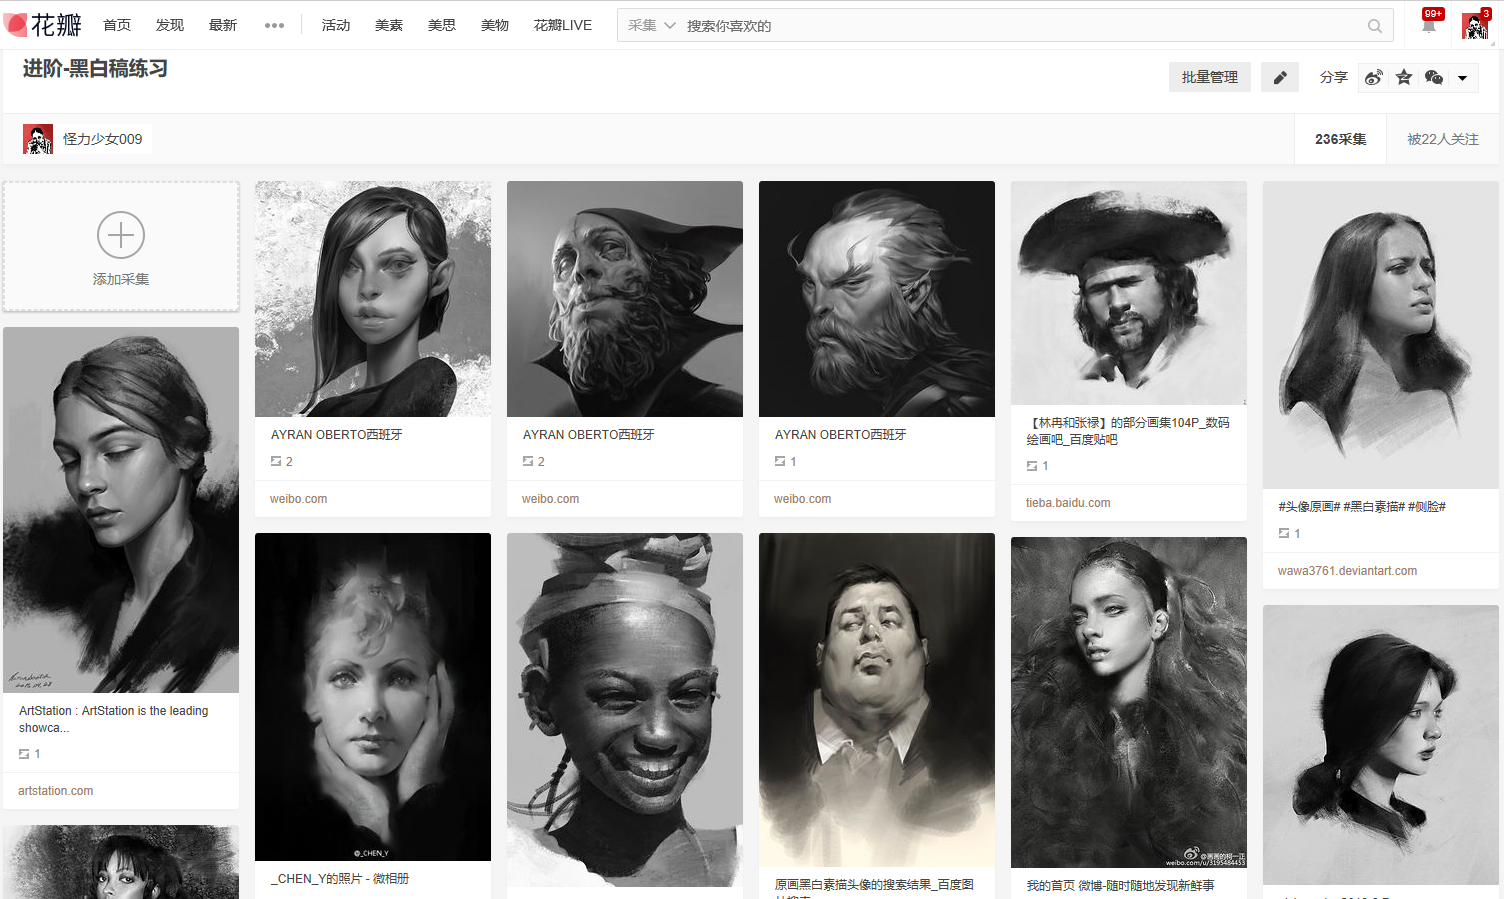Click the _CHEN_Y的照片 - 微相册 caption

(x=340, y=879)
